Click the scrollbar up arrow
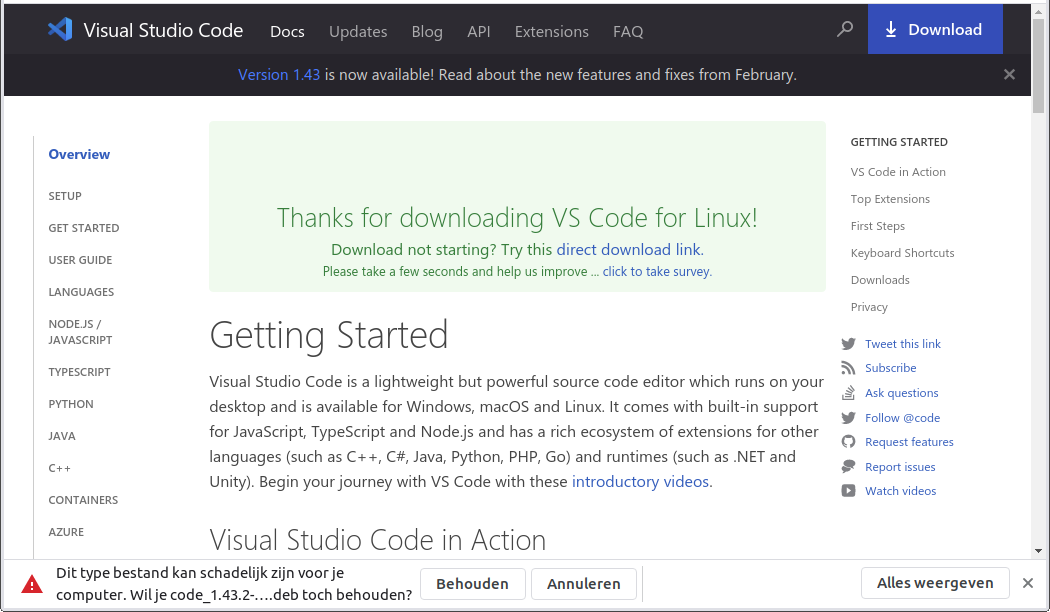The image size is (1050, 612). [1039, 10]
